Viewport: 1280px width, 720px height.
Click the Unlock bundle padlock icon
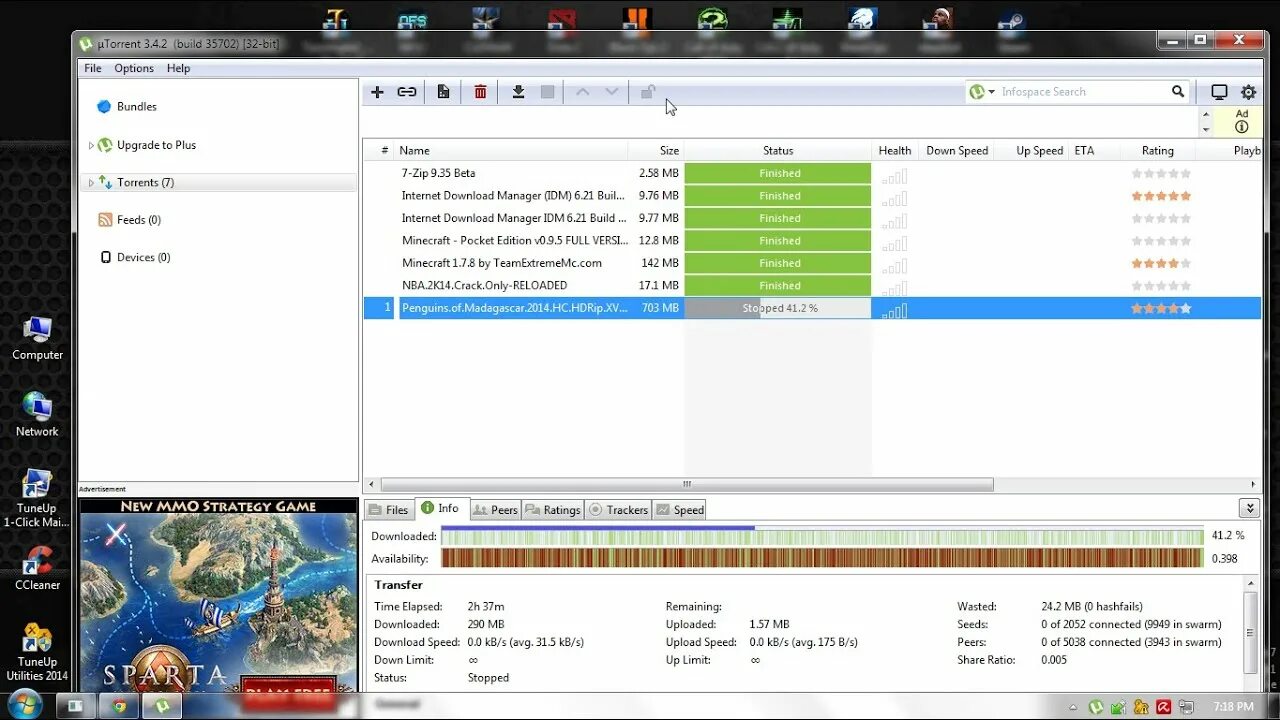click(648, 92)
